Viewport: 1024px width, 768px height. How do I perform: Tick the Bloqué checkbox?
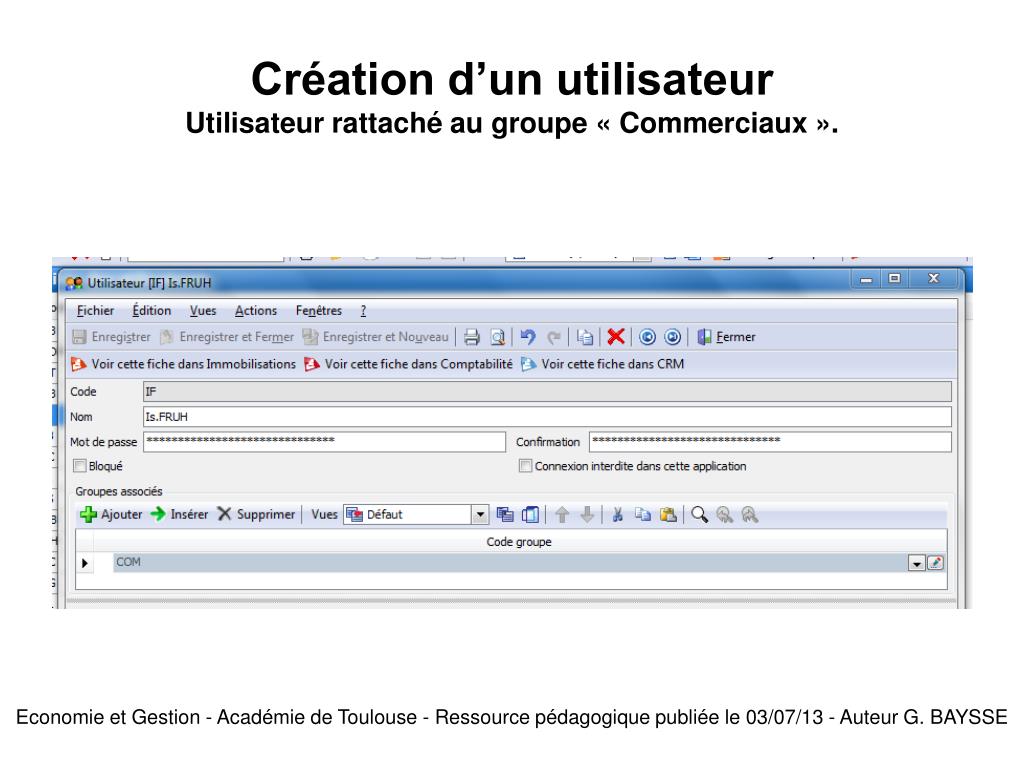[x=80, y=466]
